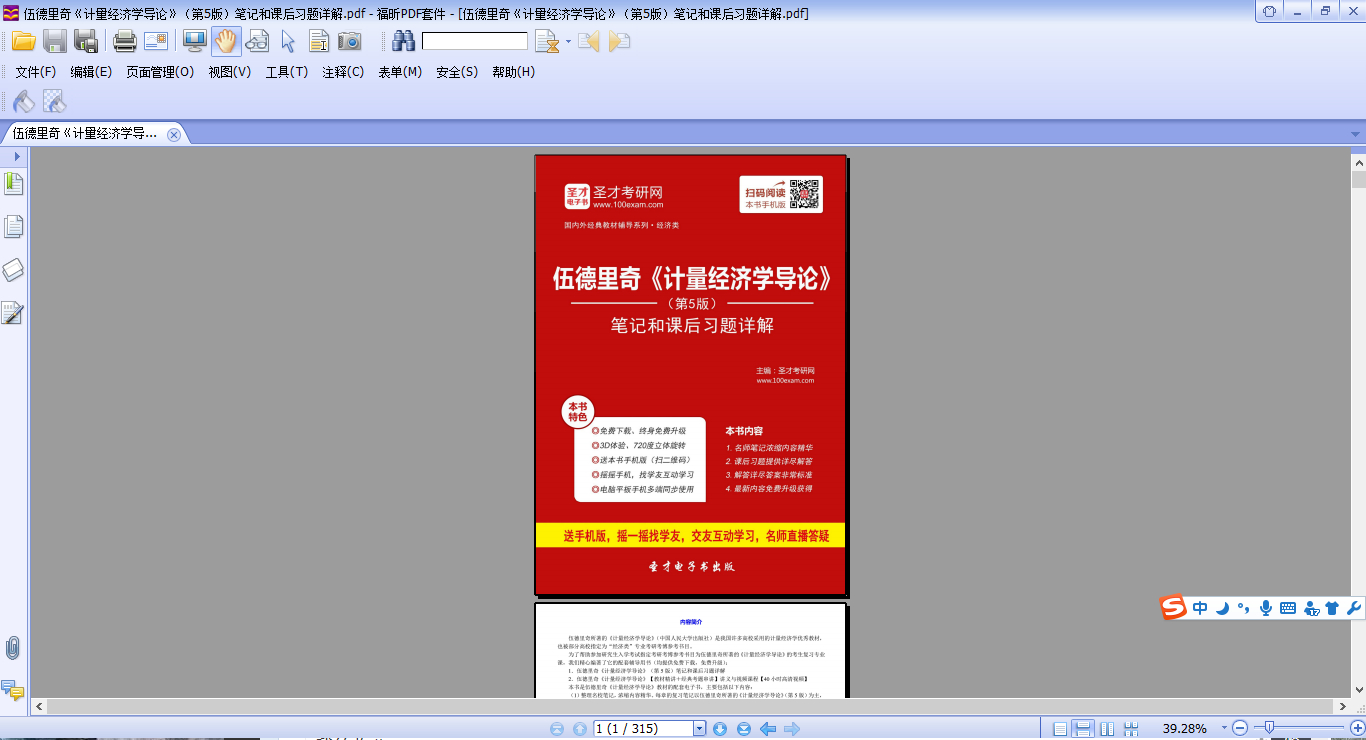Open the 安全(S) menu
Image resolution: width=1366 pixels, height=740 pixels.
(x=457, y=72)
